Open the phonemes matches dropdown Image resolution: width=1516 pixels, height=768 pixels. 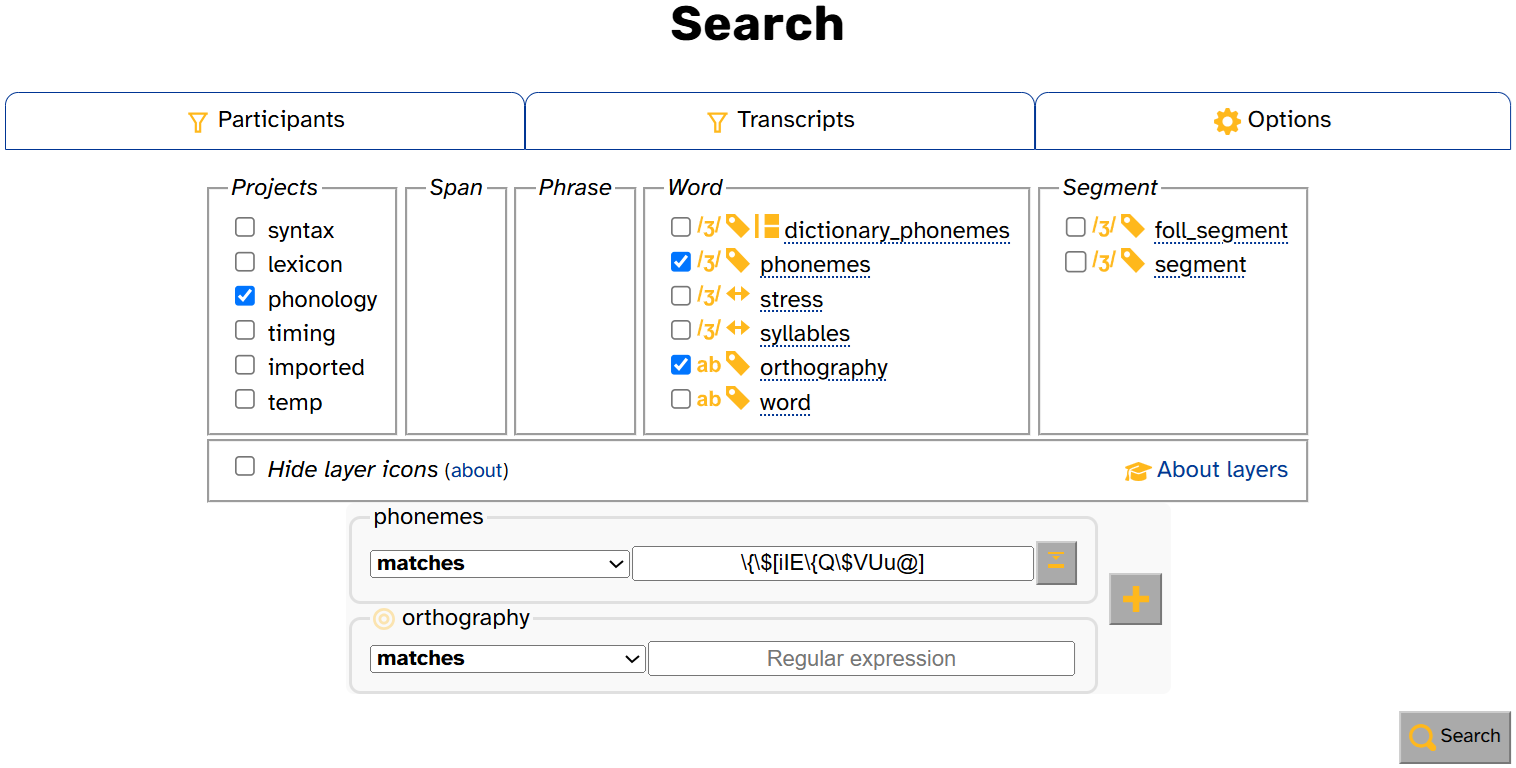coord(500,563)
